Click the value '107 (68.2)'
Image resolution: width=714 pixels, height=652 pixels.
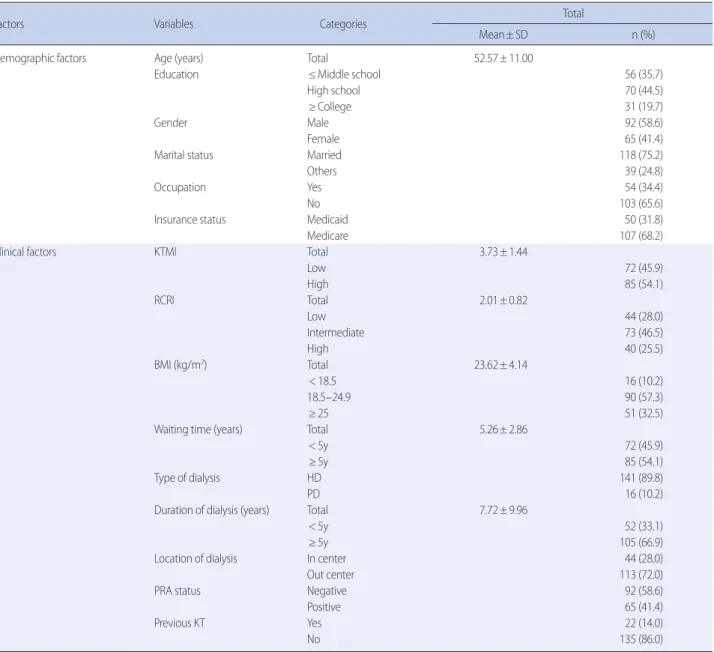tap(641, 236)
